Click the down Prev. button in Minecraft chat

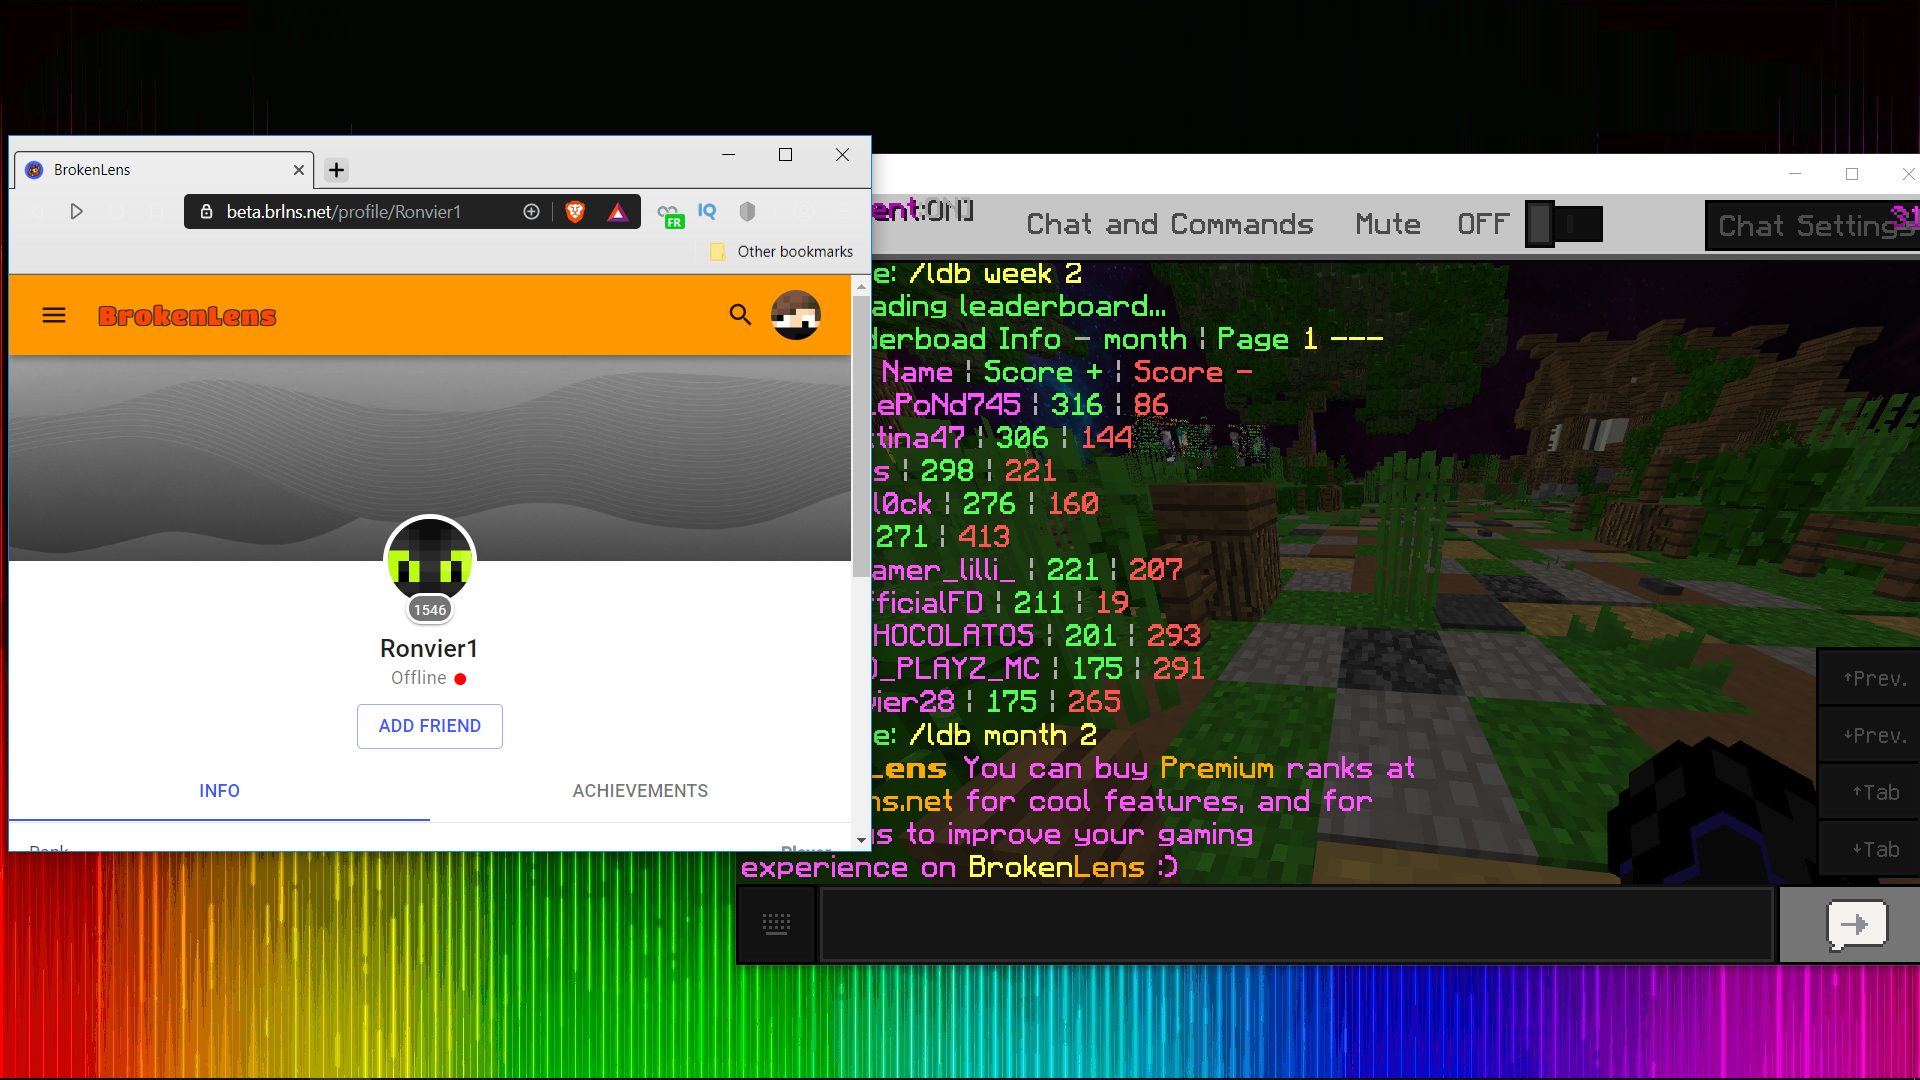tap(1869, 735)
